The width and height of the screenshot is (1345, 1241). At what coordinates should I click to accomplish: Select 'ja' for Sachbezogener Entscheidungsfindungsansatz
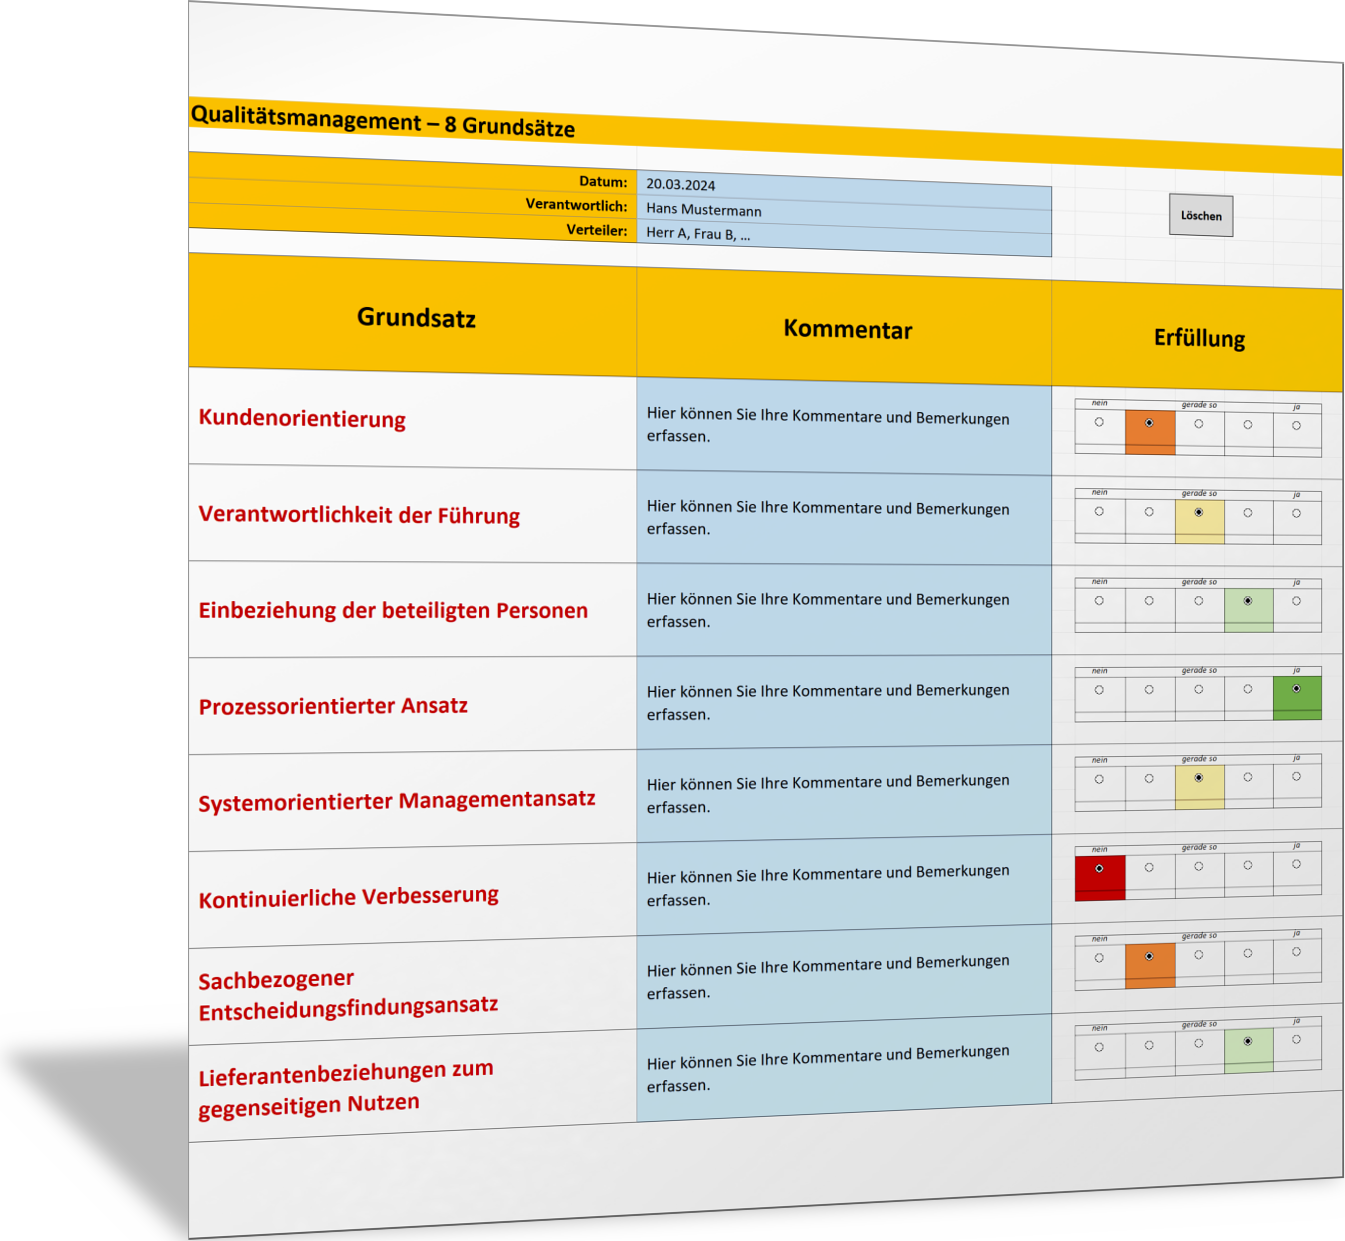tap(1296, 952)
